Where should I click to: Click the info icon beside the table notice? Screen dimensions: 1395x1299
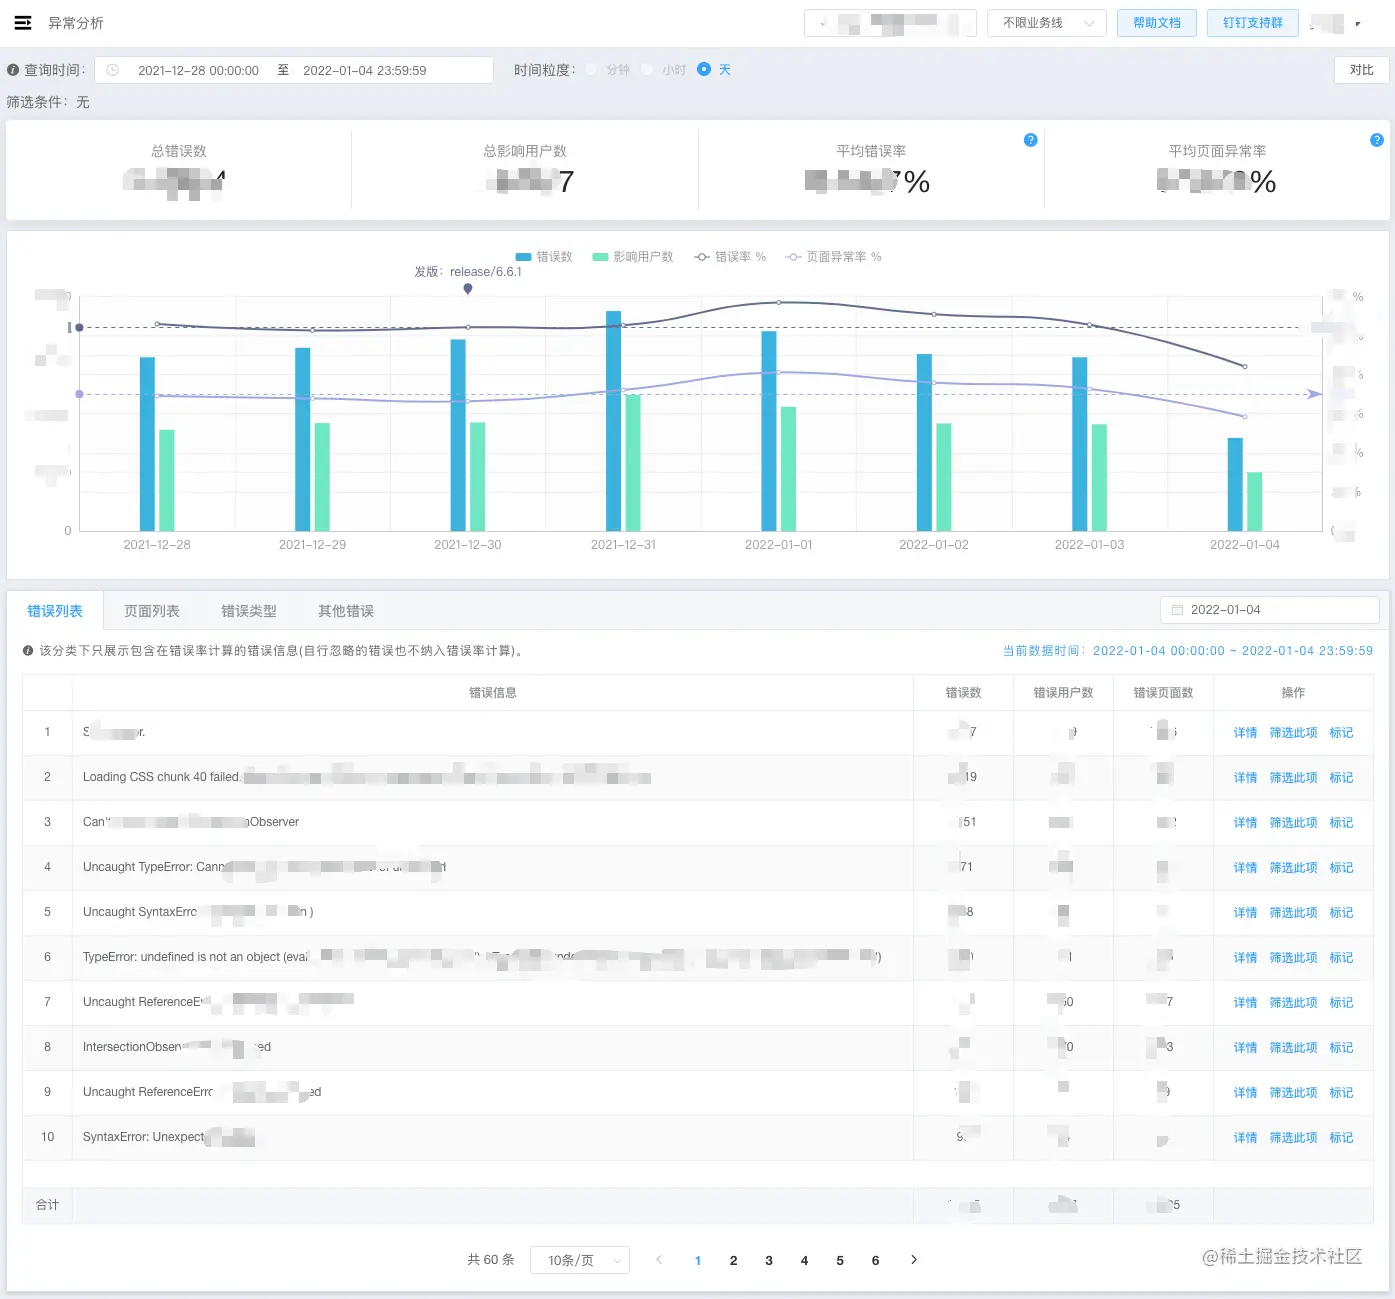(x=28, y=650)
